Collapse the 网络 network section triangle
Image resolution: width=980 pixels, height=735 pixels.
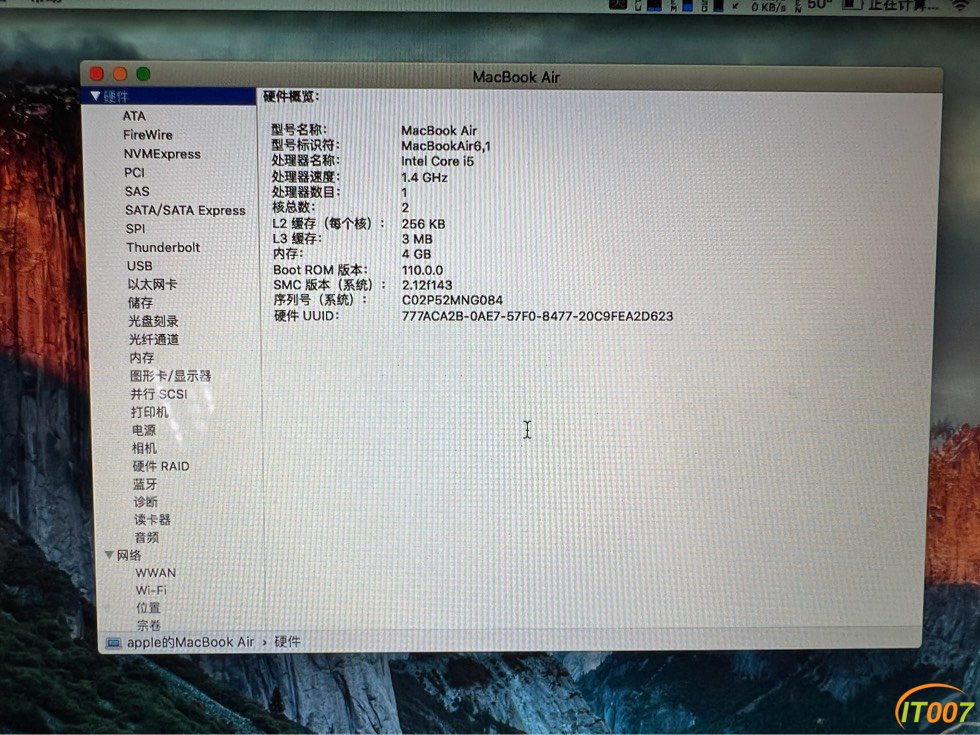(x=109, y=555)
